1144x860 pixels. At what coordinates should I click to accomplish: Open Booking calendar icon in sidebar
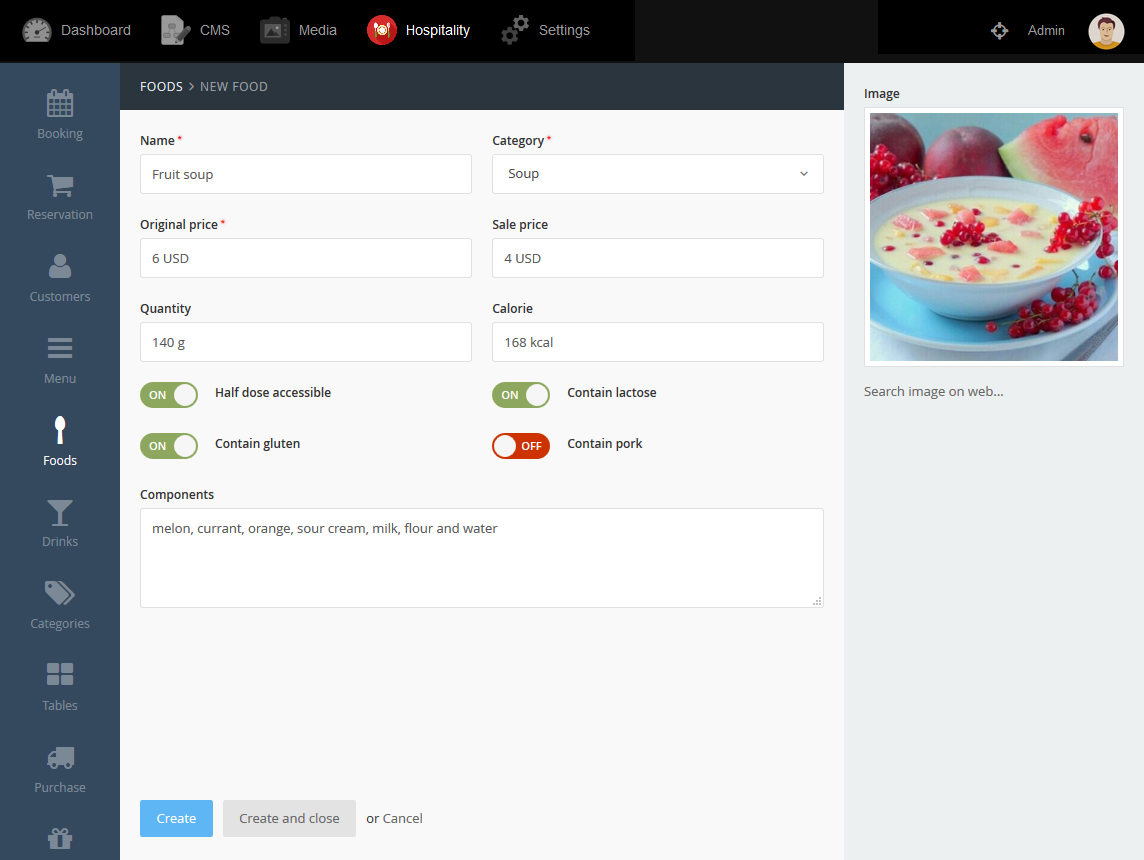[60, 104]
